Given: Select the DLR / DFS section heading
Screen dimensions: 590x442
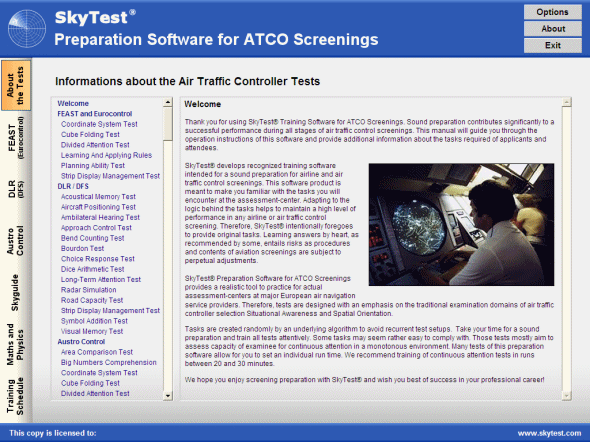Looking at the screenshot, I should pyautogui.click(x=73, y=186).
